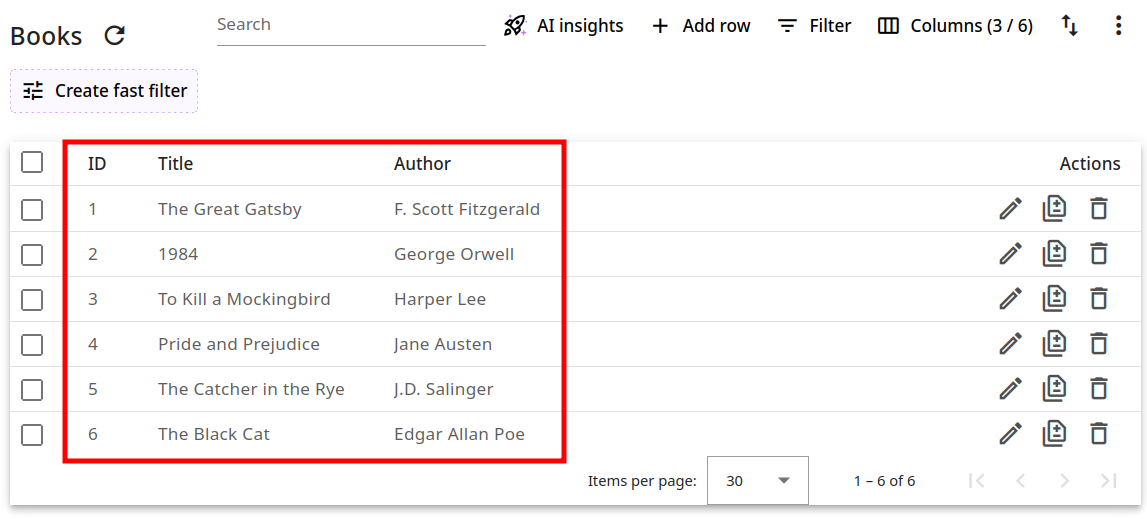Edit The Great Gatsby row with pencil icon

1010,209
